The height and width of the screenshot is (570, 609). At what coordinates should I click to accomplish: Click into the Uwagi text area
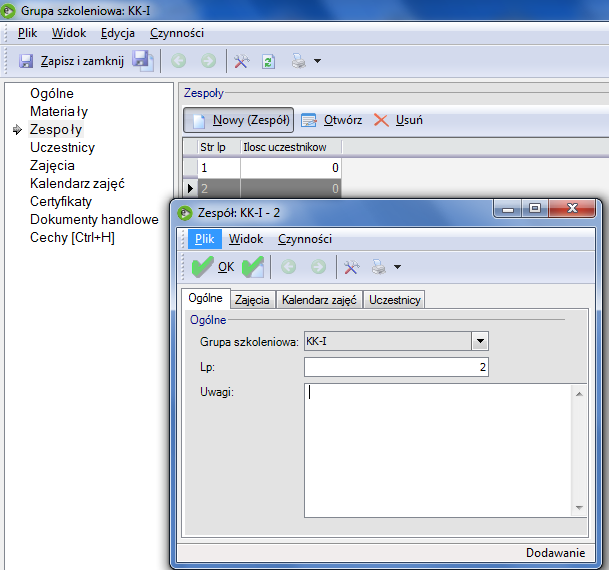pyautogui.click(x=438, y=451)
